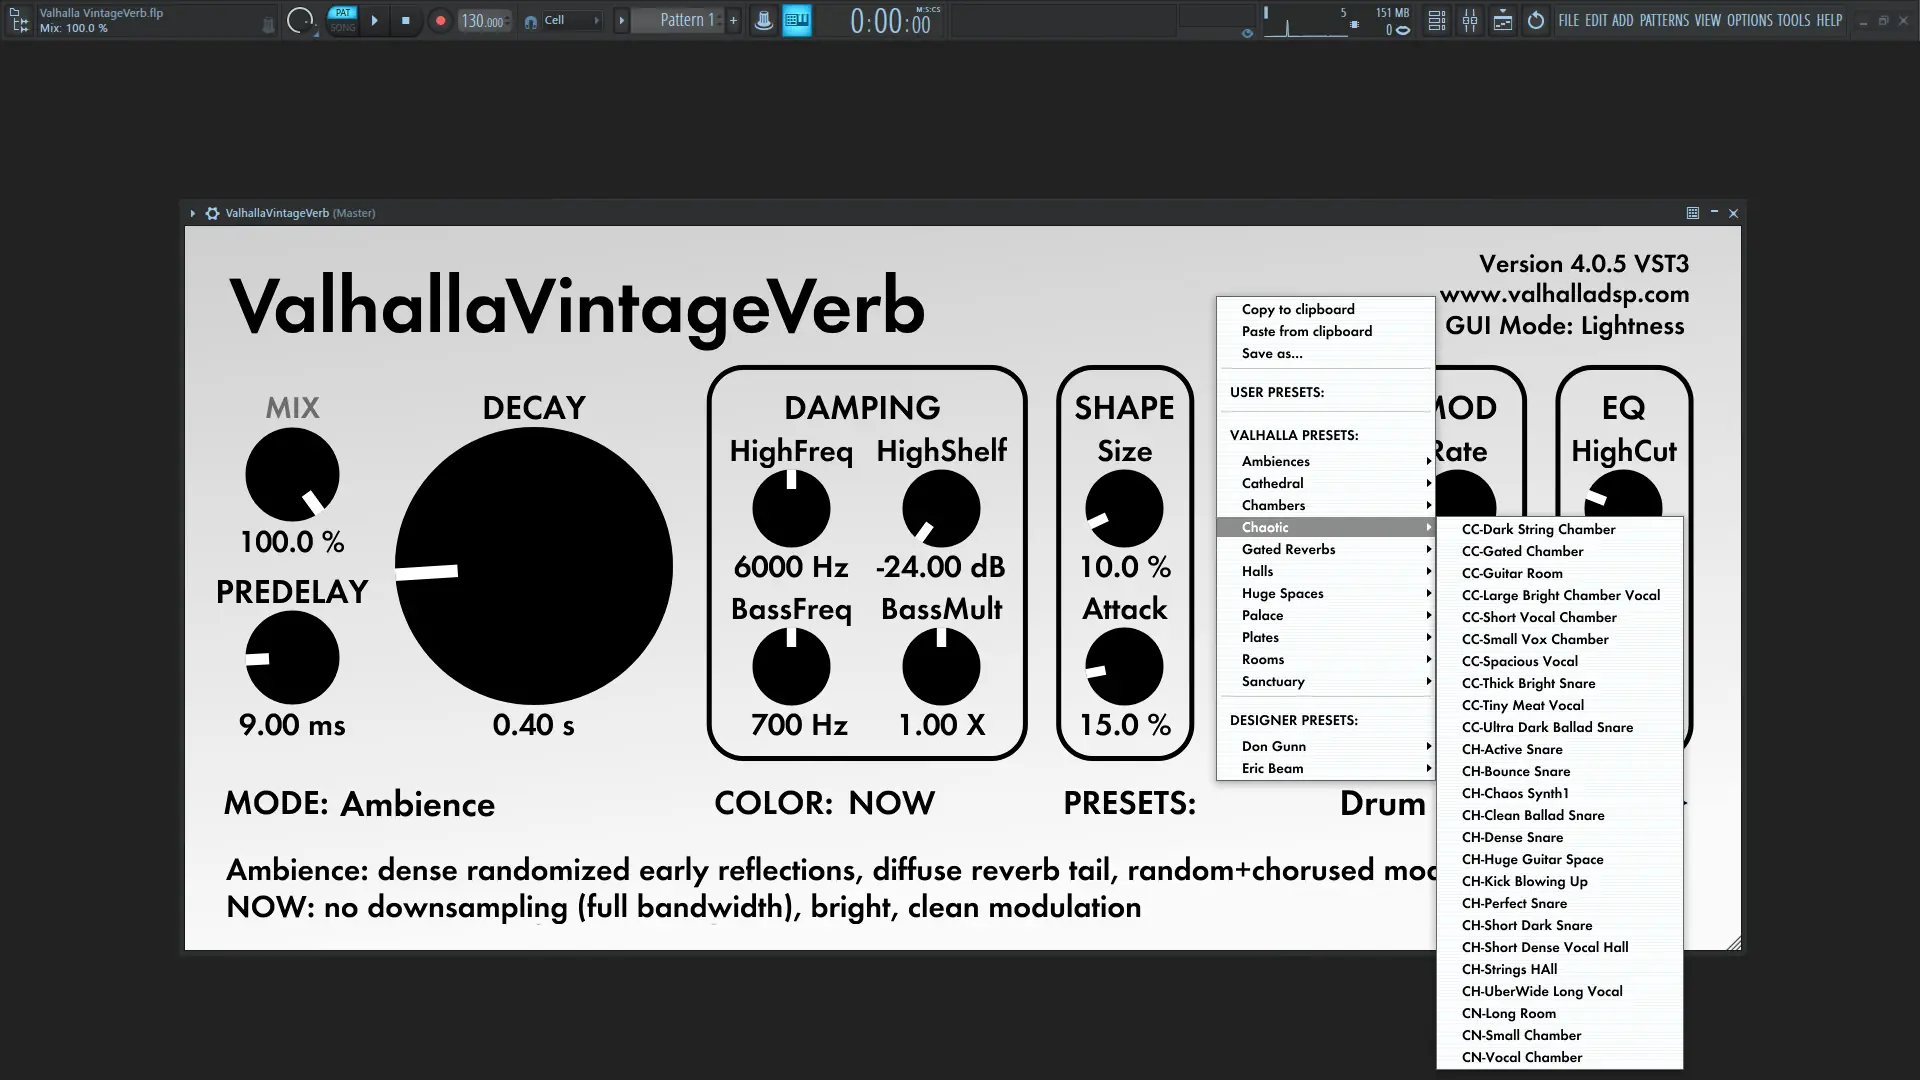
Task: Click the play button in toolbar
Action: click(374, 20)
